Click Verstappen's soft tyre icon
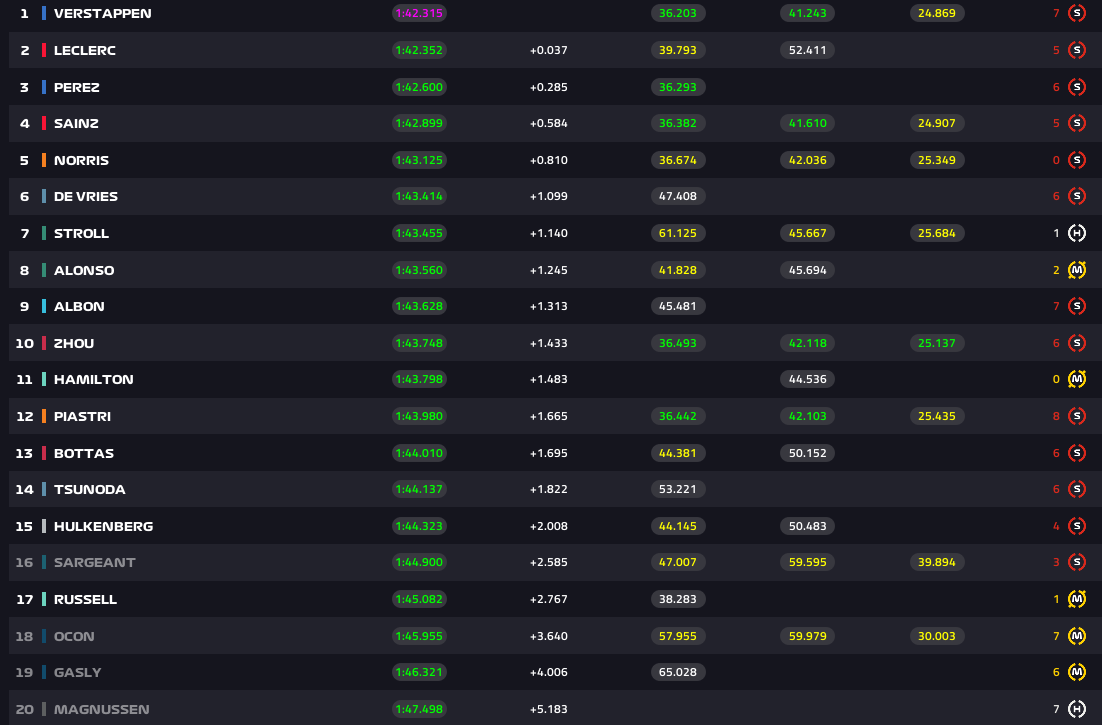The height and width of the screenshot is (725, 1102). click(x=1076, y=14)
